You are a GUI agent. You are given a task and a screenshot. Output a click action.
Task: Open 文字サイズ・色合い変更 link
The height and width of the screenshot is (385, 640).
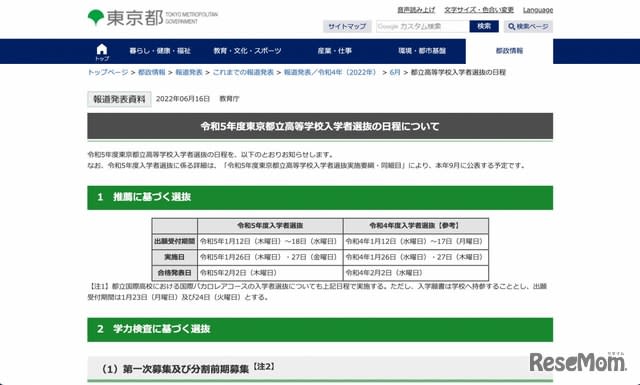[x=479, y=10]
